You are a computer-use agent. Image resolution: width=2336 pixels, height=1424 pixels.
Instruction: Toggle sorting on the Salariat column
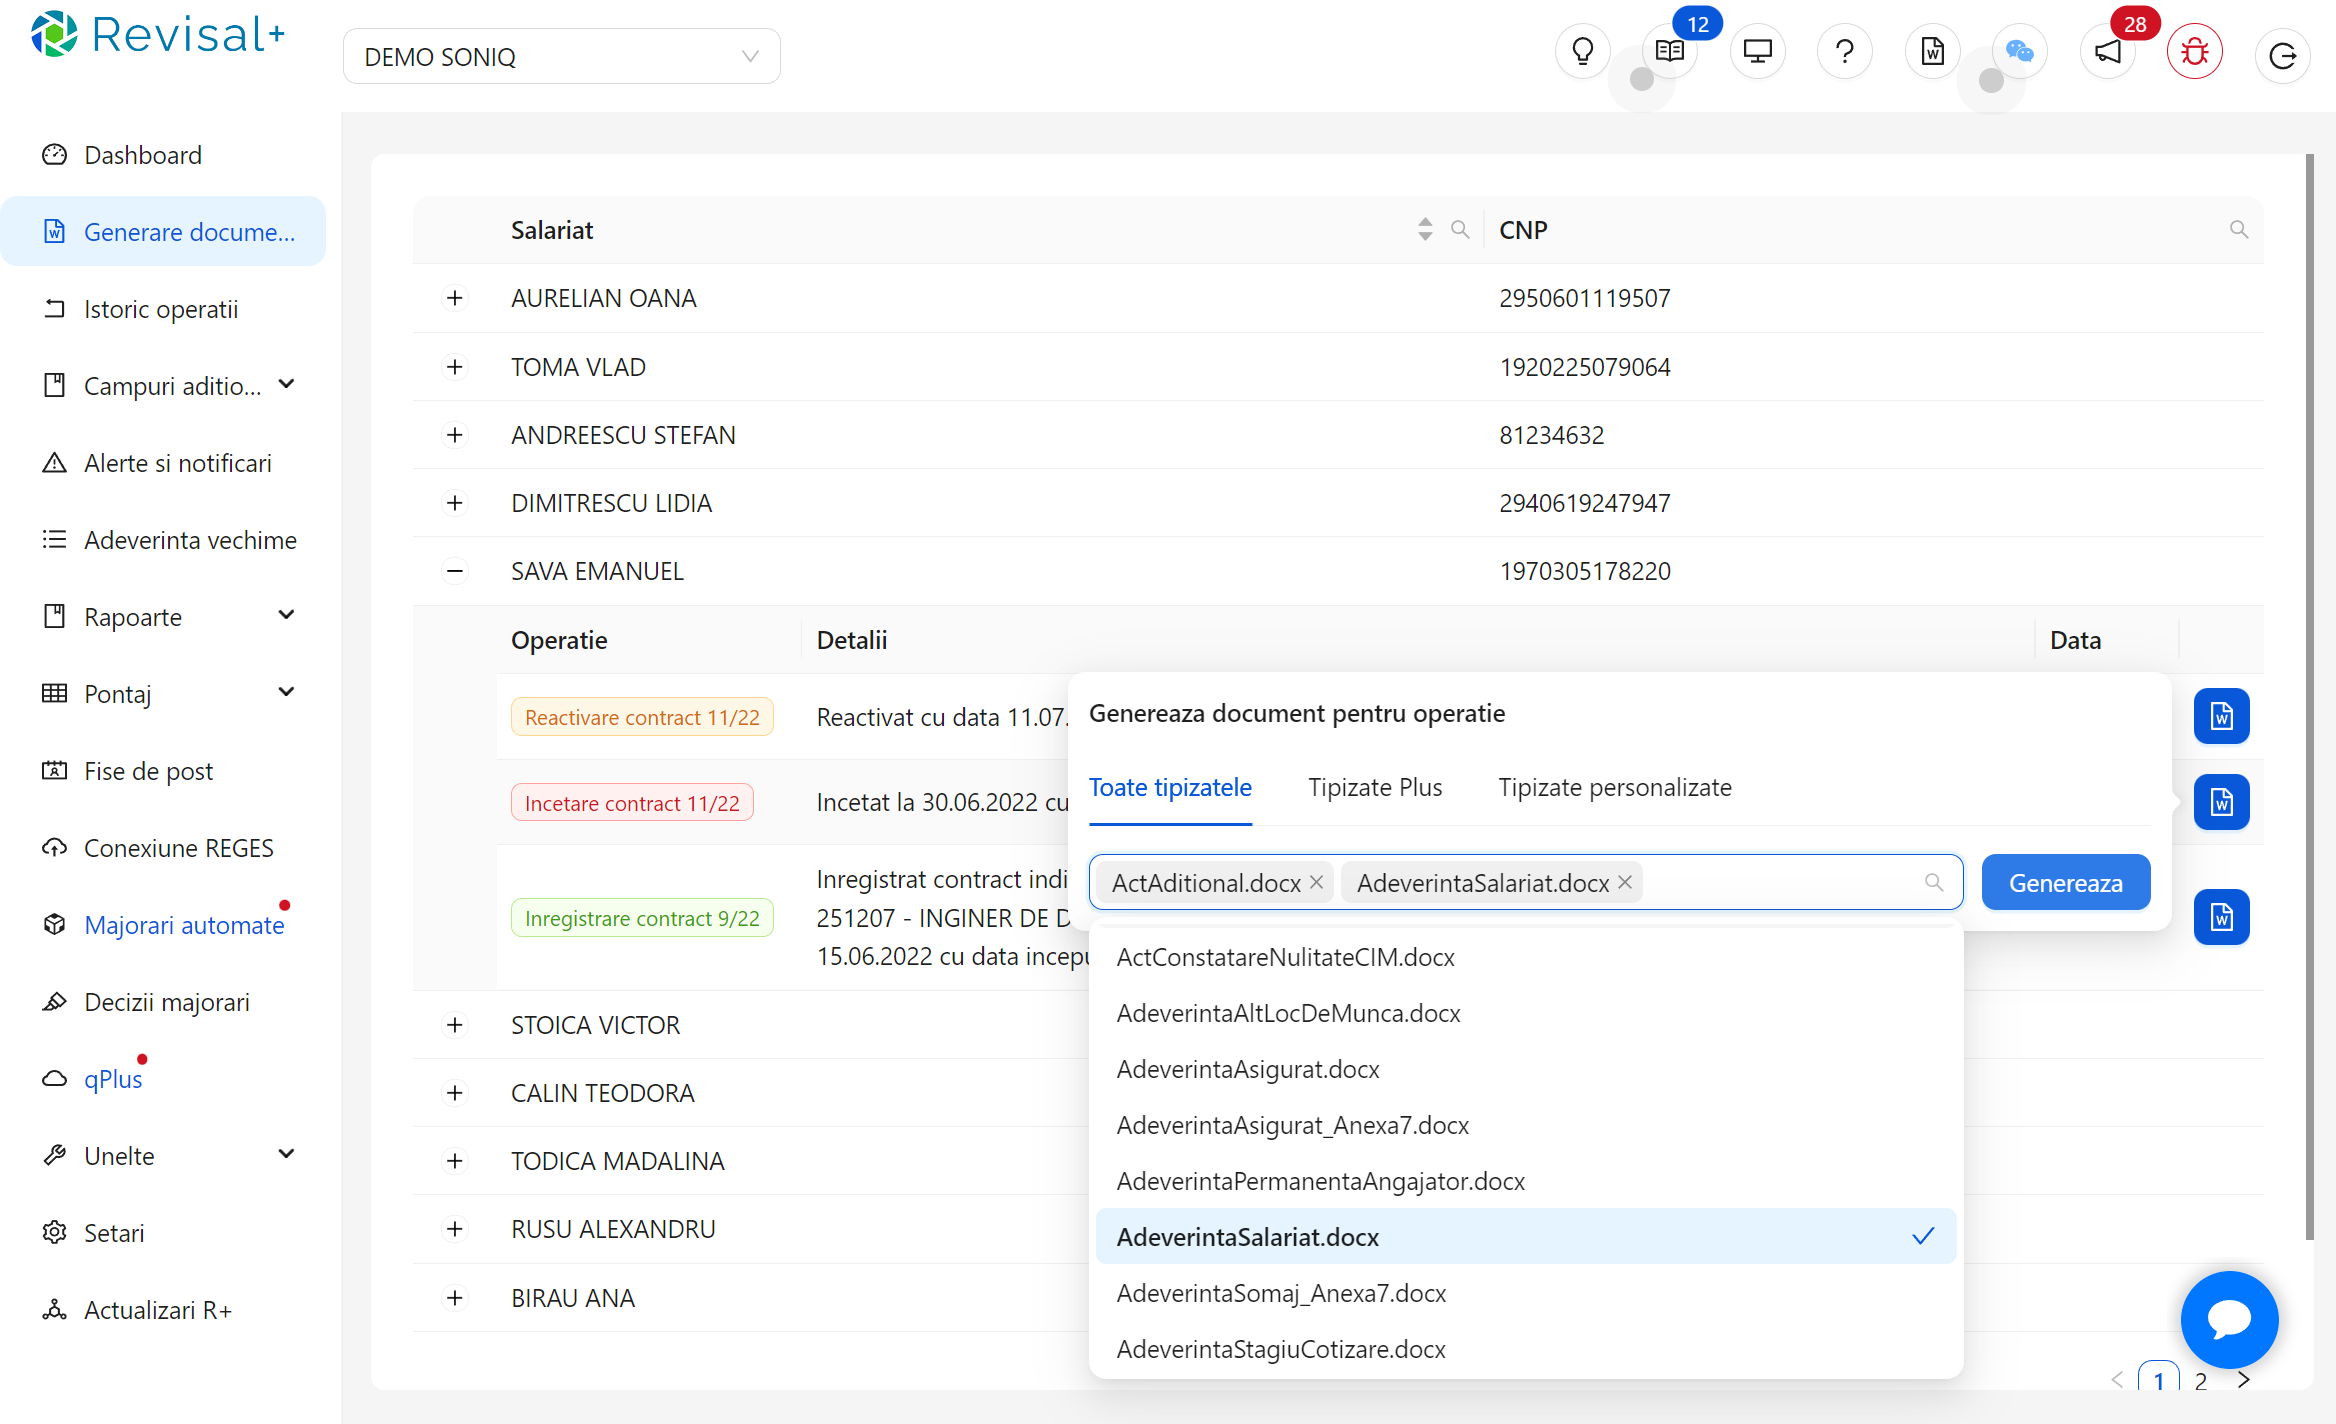point(1424,229)
